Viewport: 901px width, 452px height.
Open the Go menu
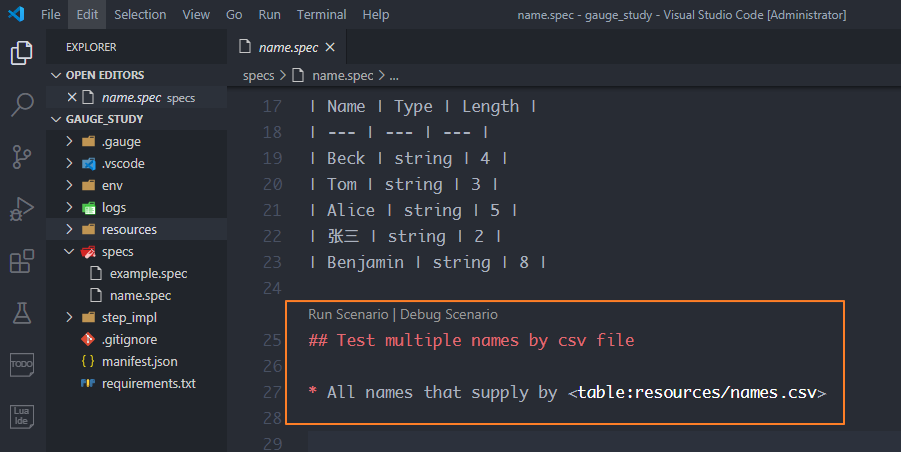tap(234, 14)
